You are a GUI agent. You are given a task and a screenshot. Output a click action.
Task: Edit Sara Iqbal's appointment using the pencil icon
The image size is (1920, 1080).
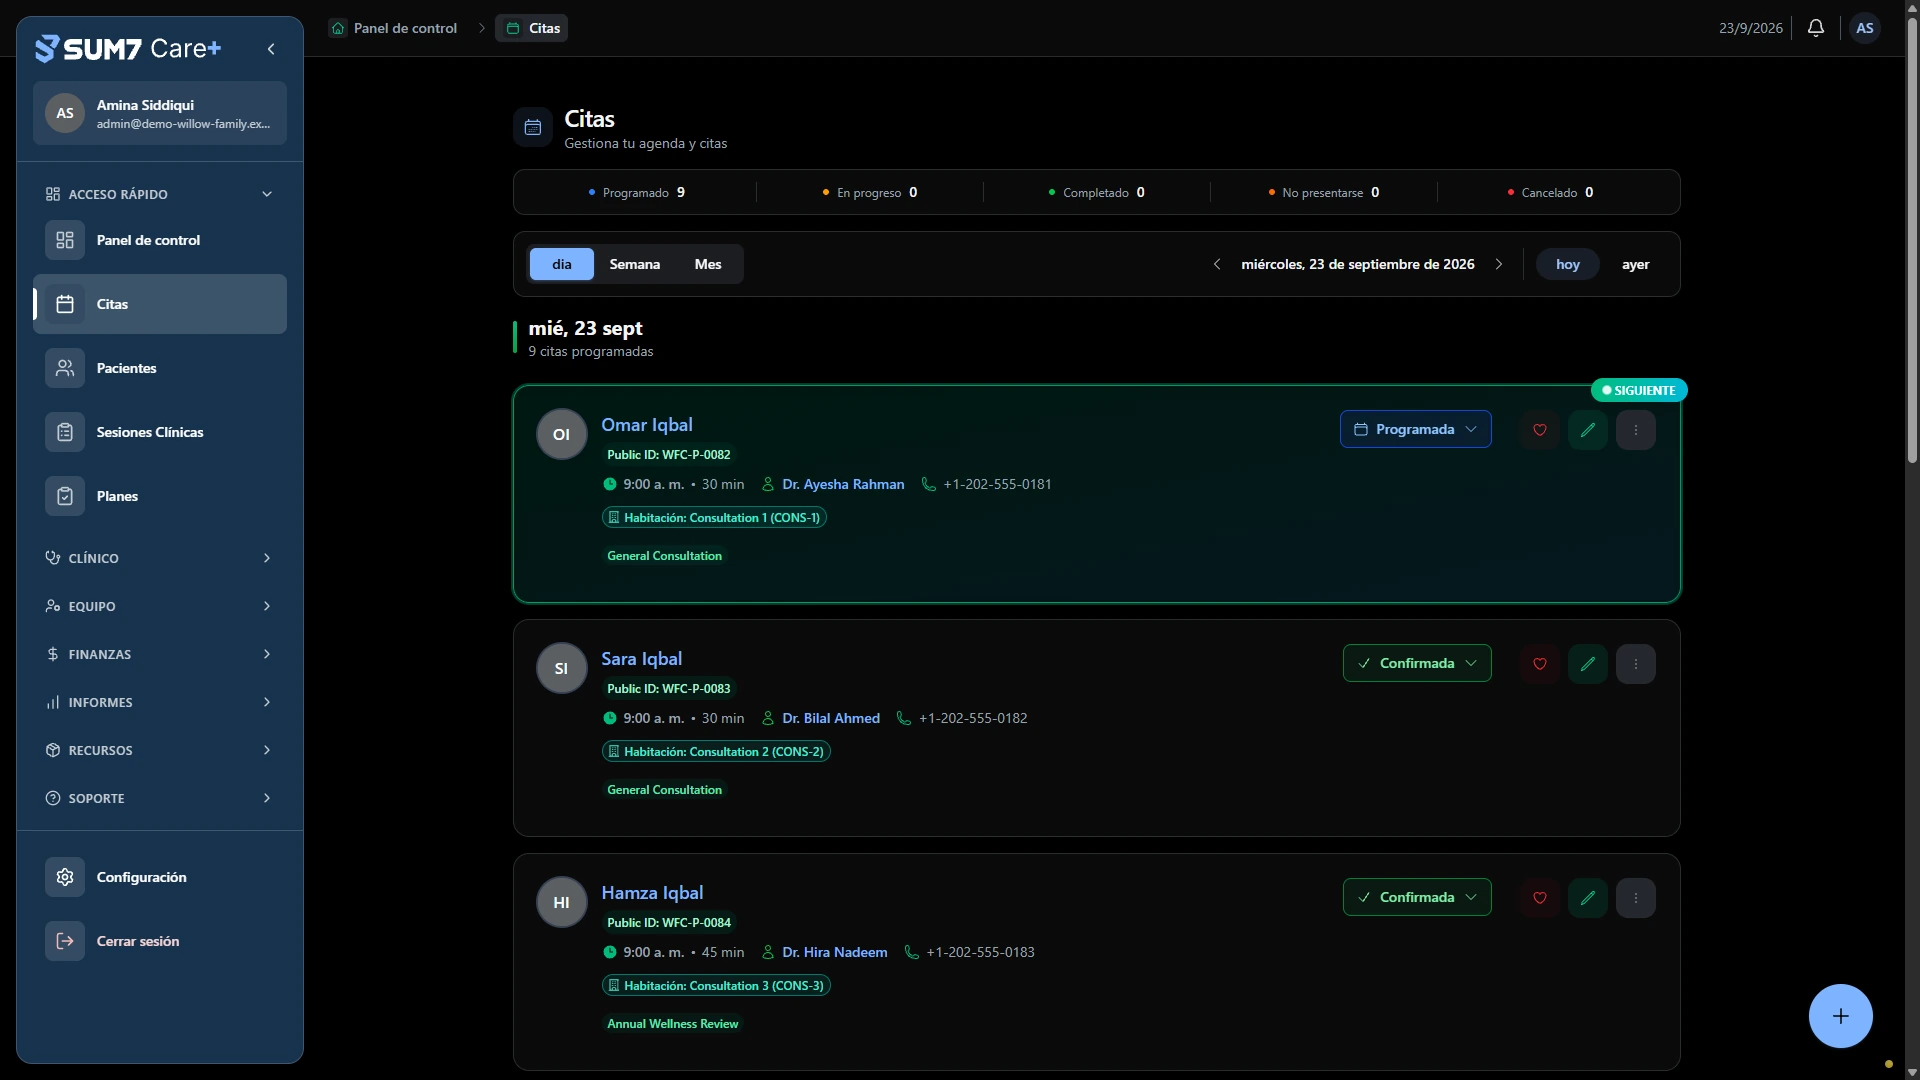[1588, 664]
